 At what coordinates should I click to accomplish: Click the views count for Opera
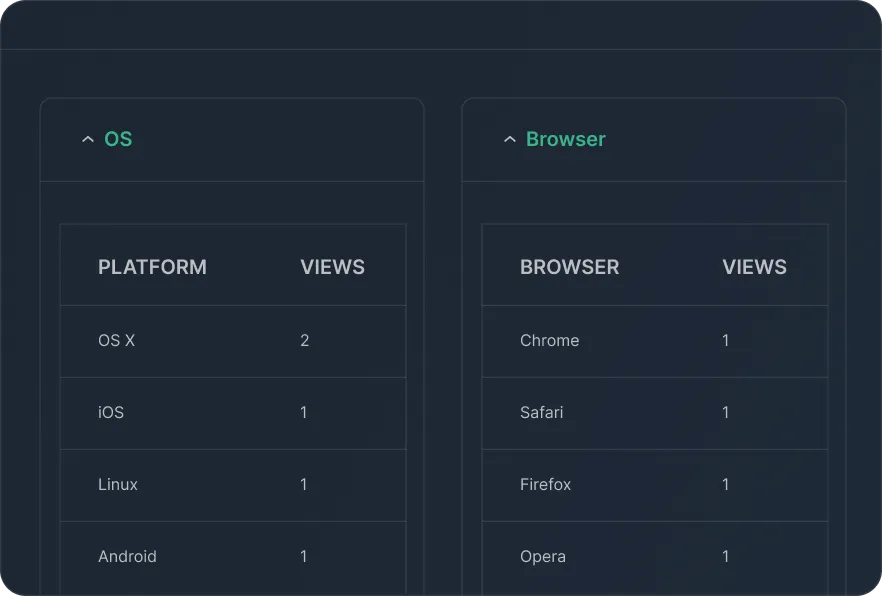pos(726,556)
